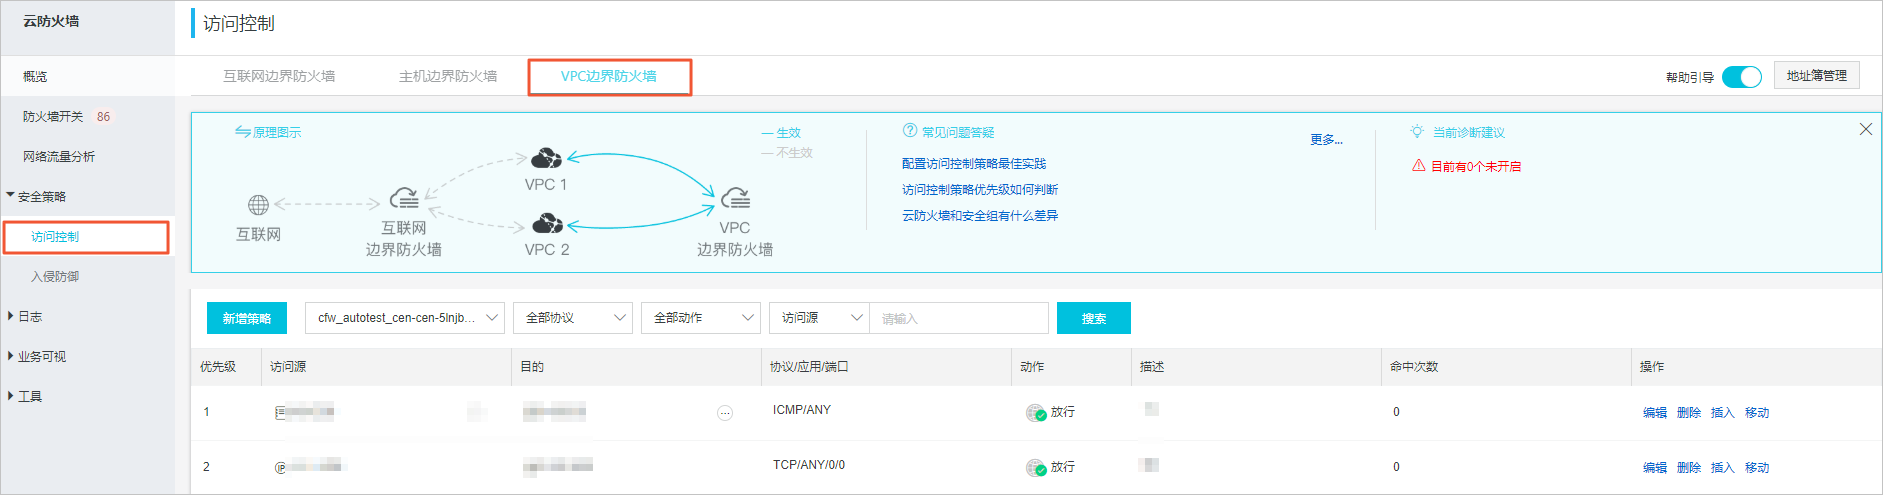
Task: Open the all protocols dropdown
Action: pos(572,318)
